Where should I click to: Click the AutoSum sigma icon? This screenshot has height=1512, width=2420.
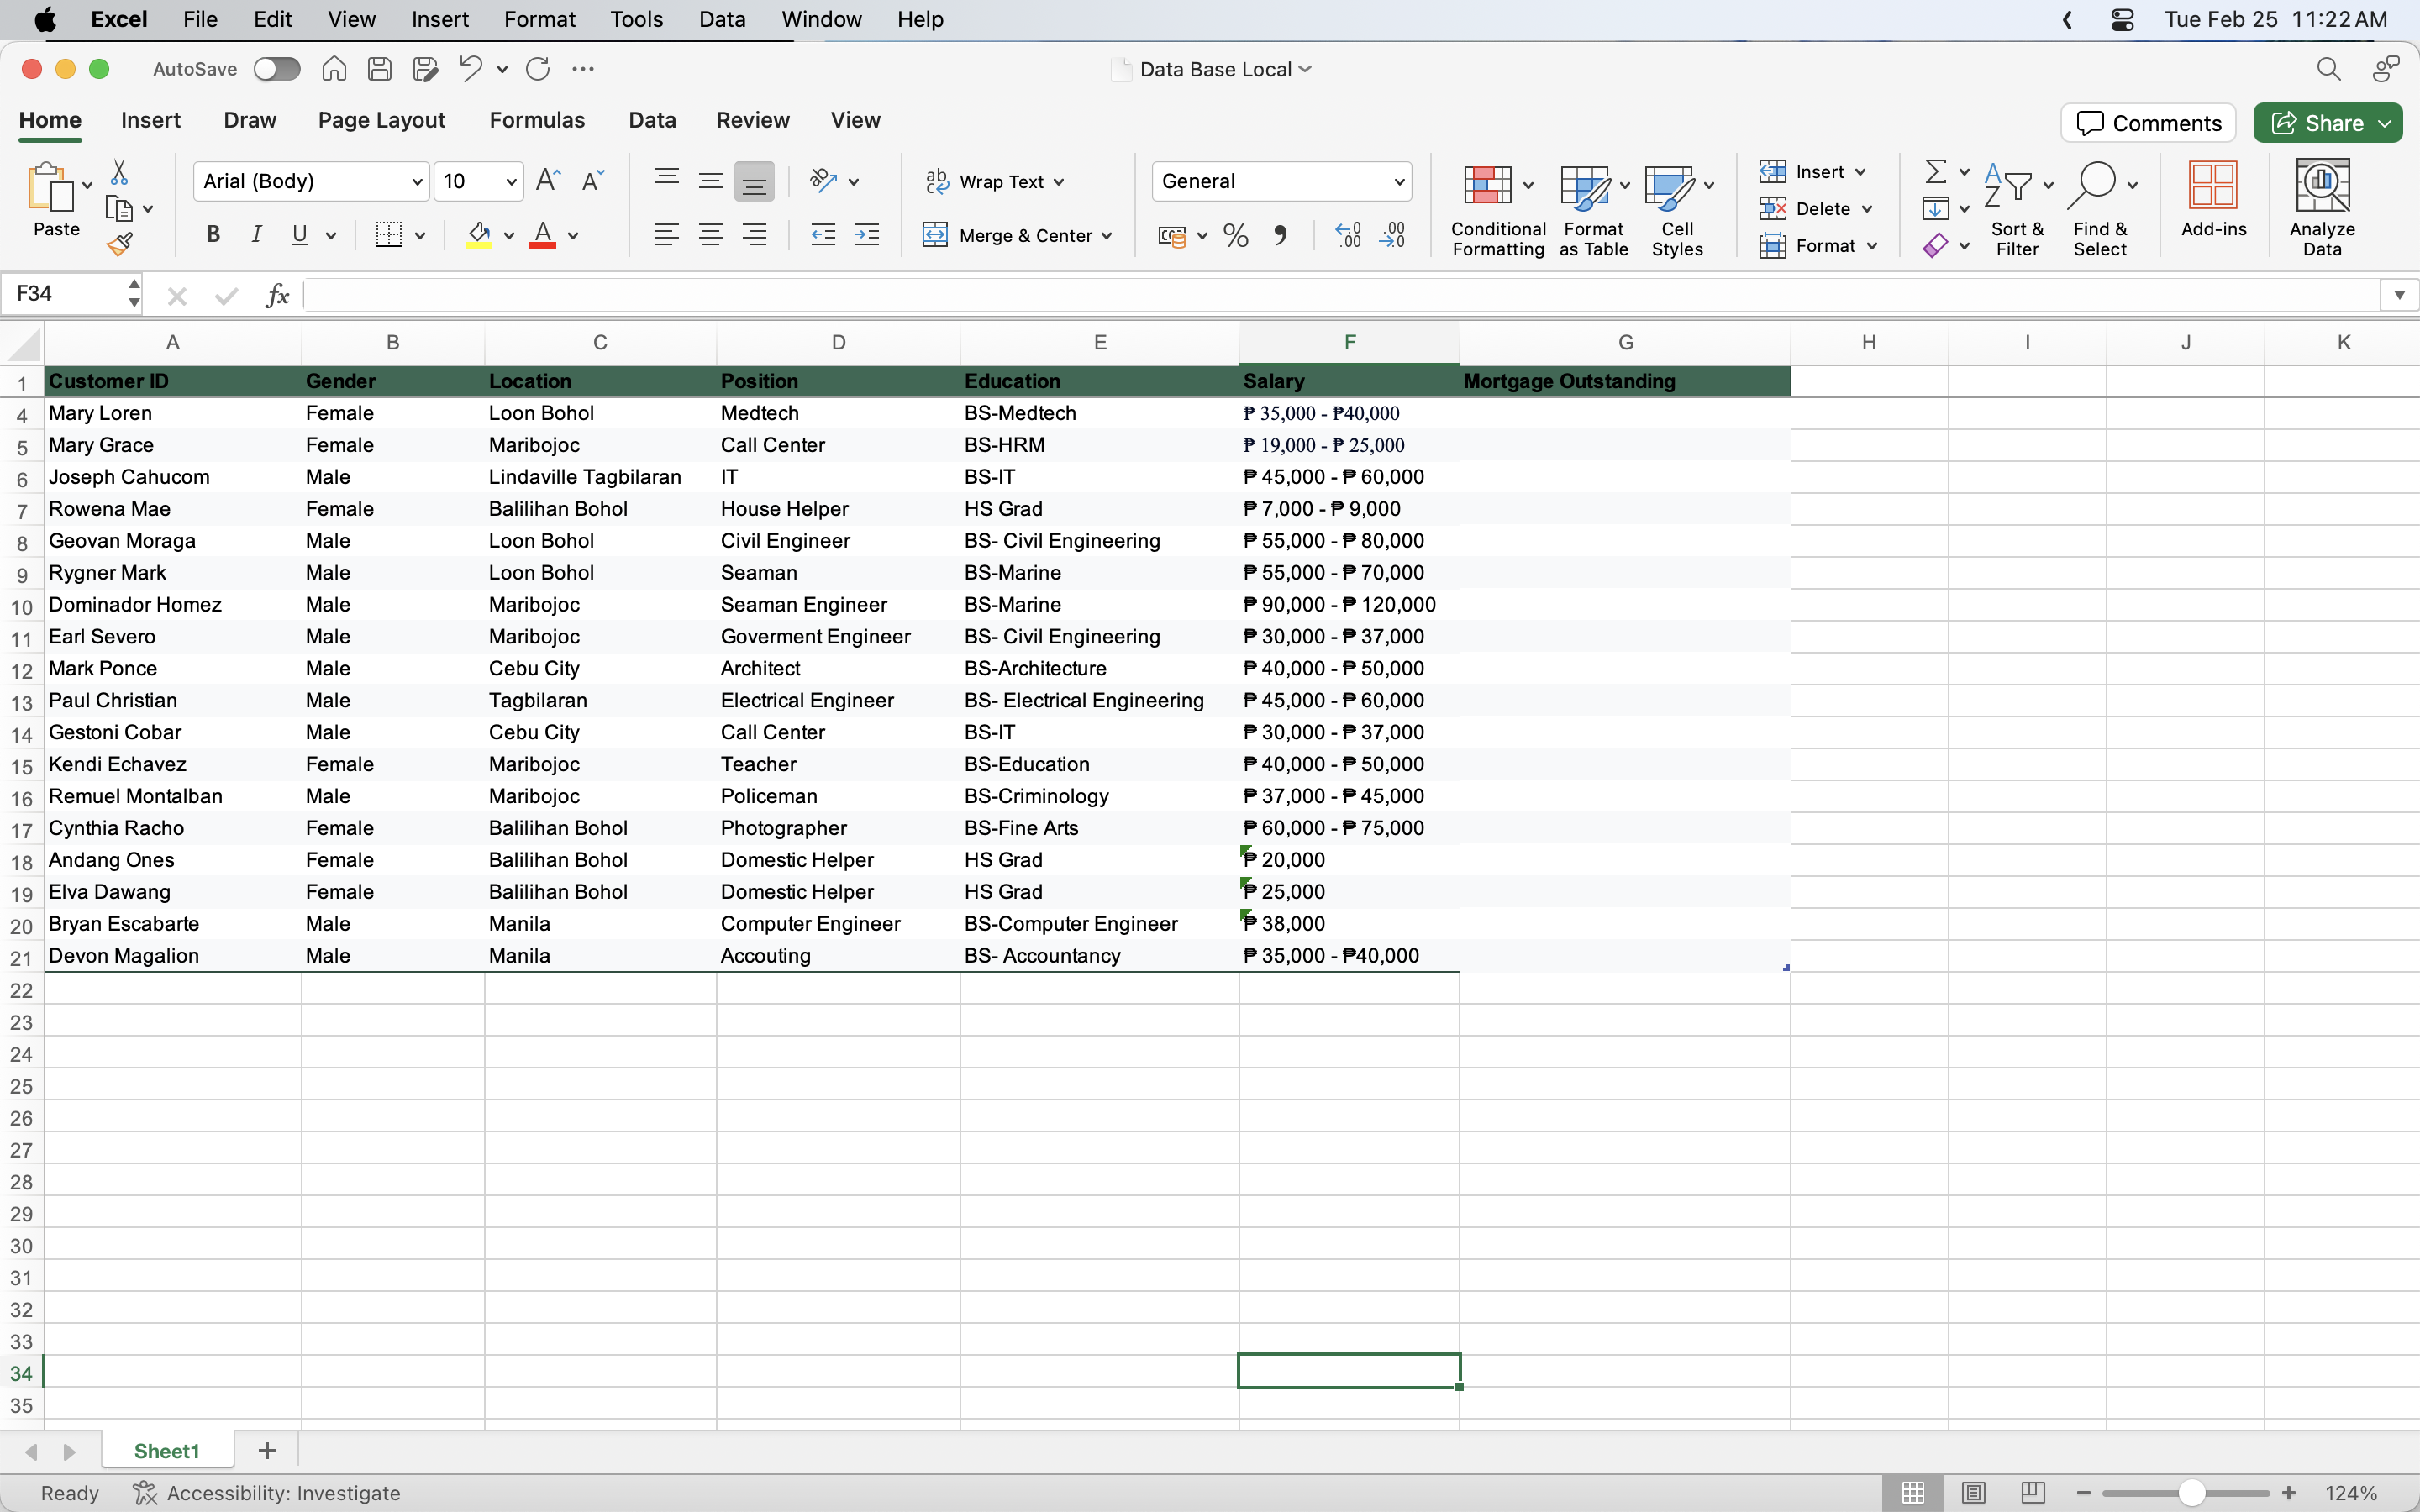(1936, 172)
